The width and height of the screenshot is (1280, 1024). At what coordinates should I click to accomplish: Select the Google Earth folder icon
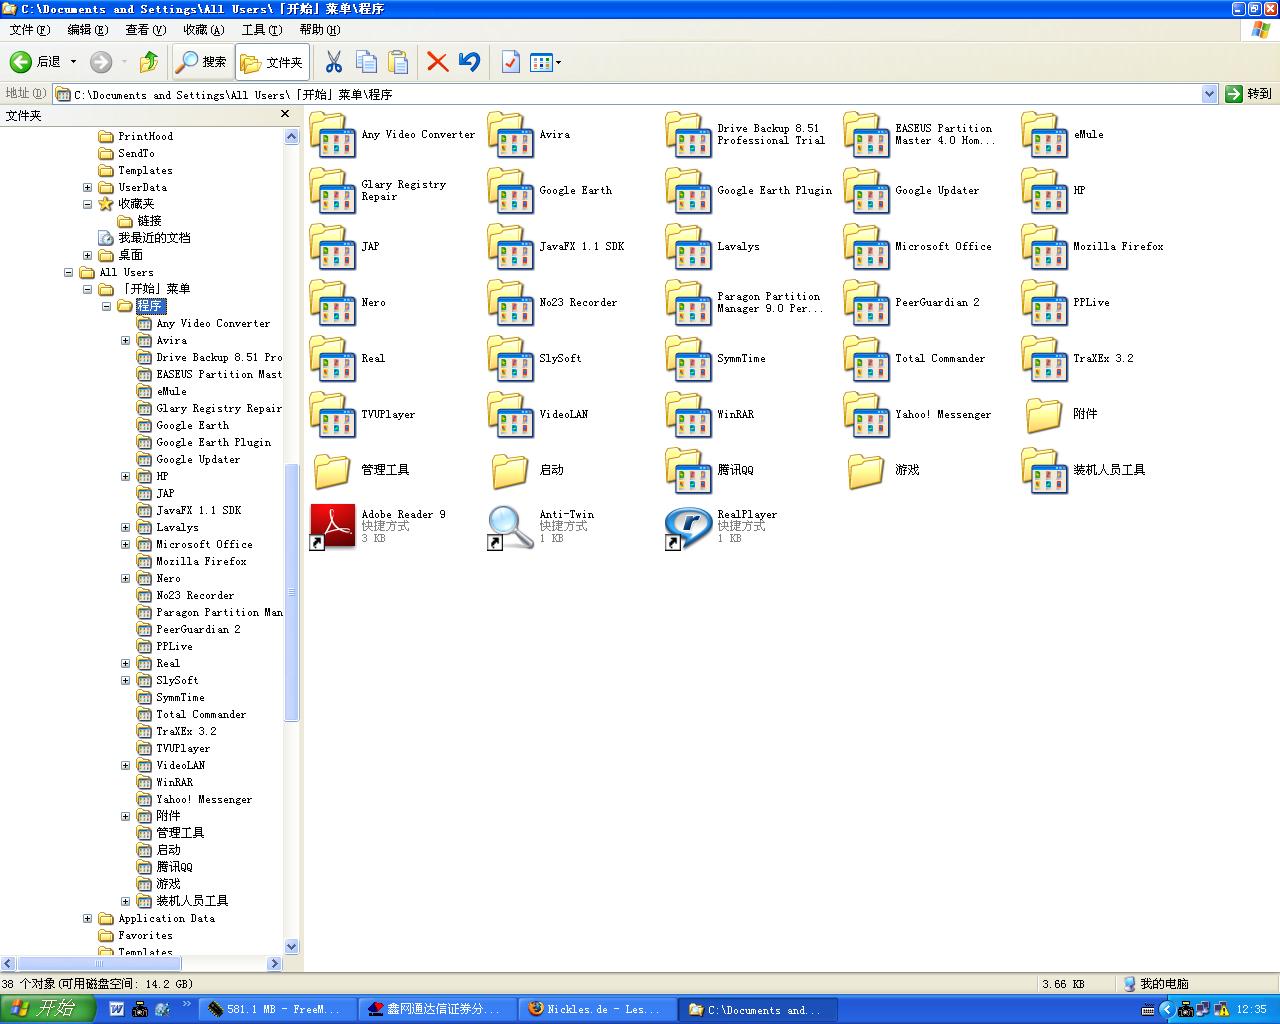click(510, 190)
